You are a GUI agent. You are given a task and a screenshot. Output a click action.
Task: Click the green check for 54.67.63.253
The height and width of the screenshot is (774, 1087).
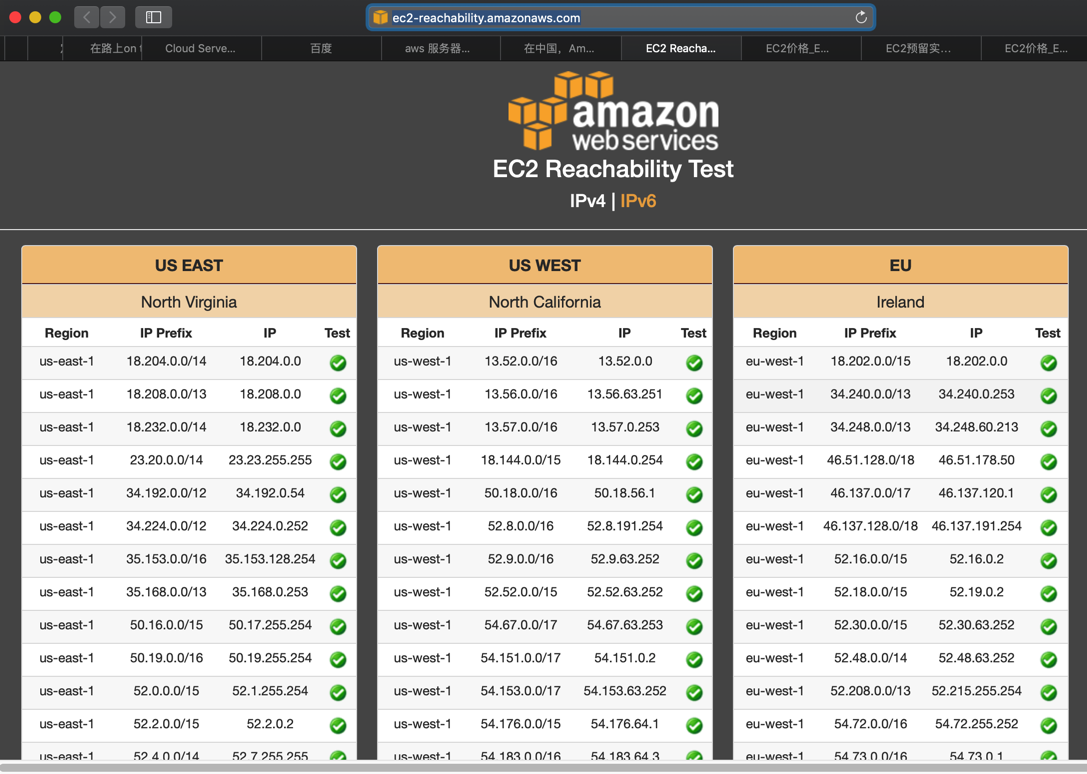(x=694, y=626)
